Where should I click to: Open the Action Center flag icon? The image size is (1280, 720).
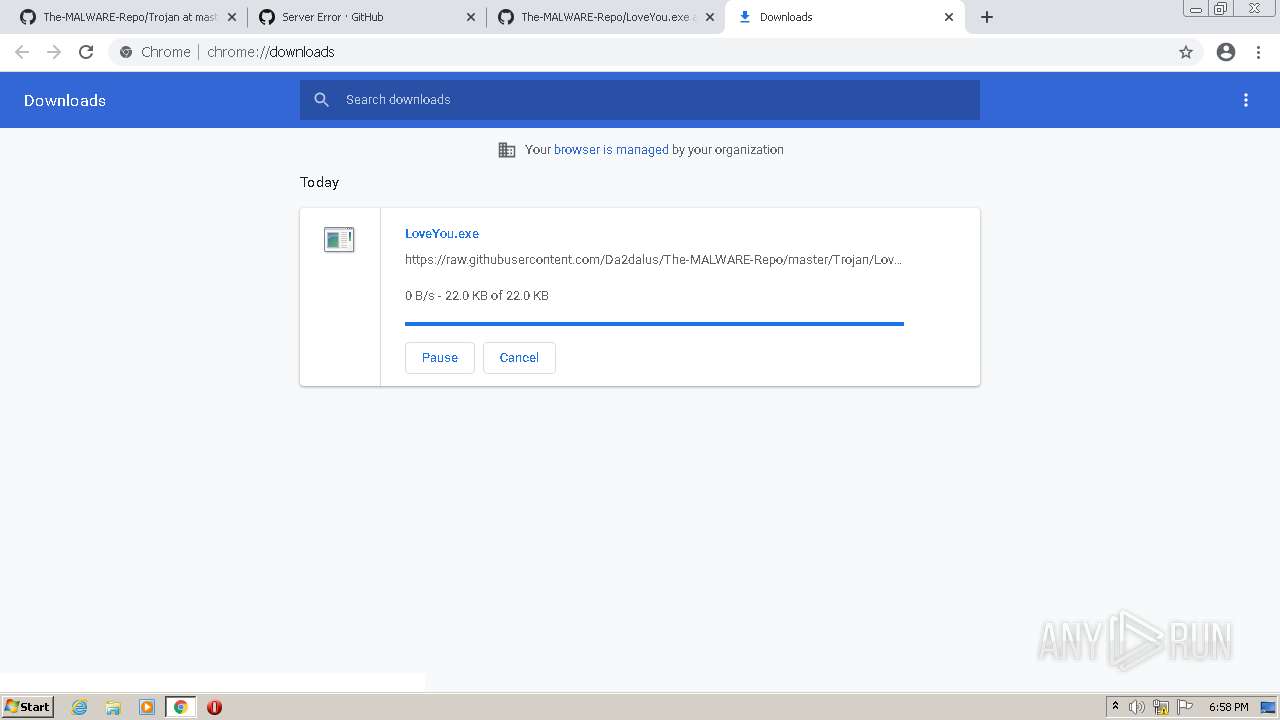1185,707
